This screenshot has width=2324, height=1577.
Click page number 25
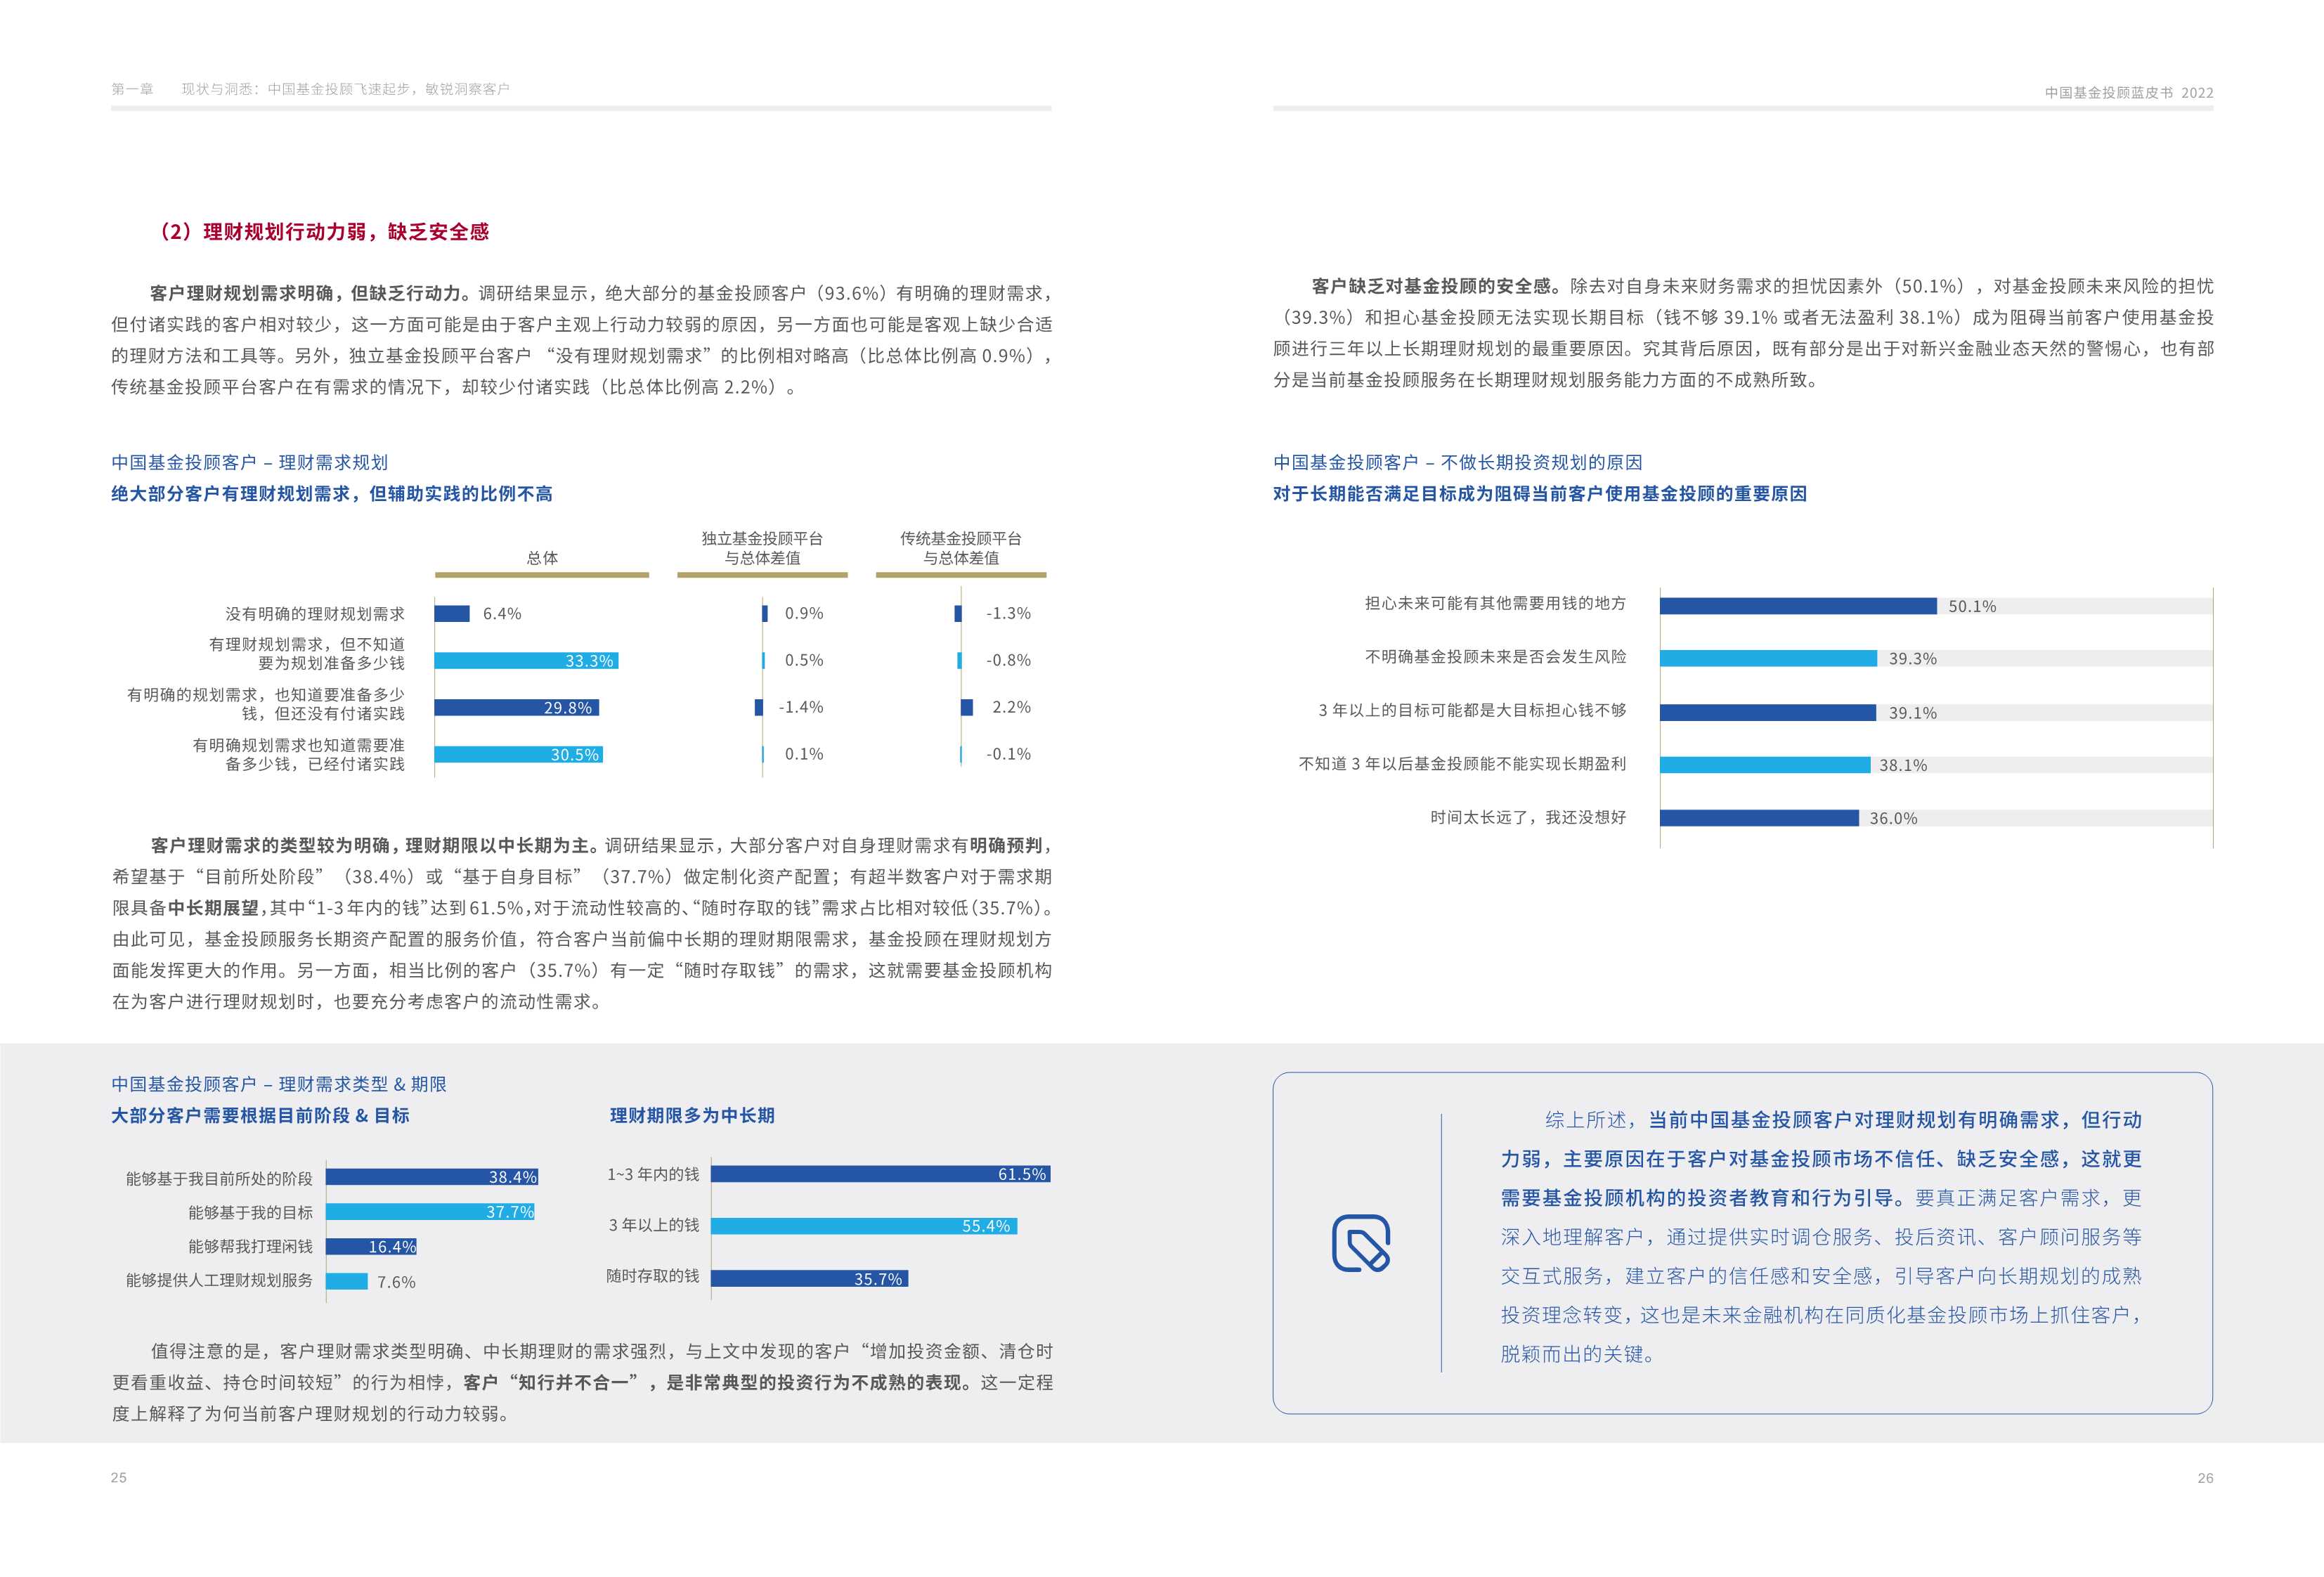119,1478
